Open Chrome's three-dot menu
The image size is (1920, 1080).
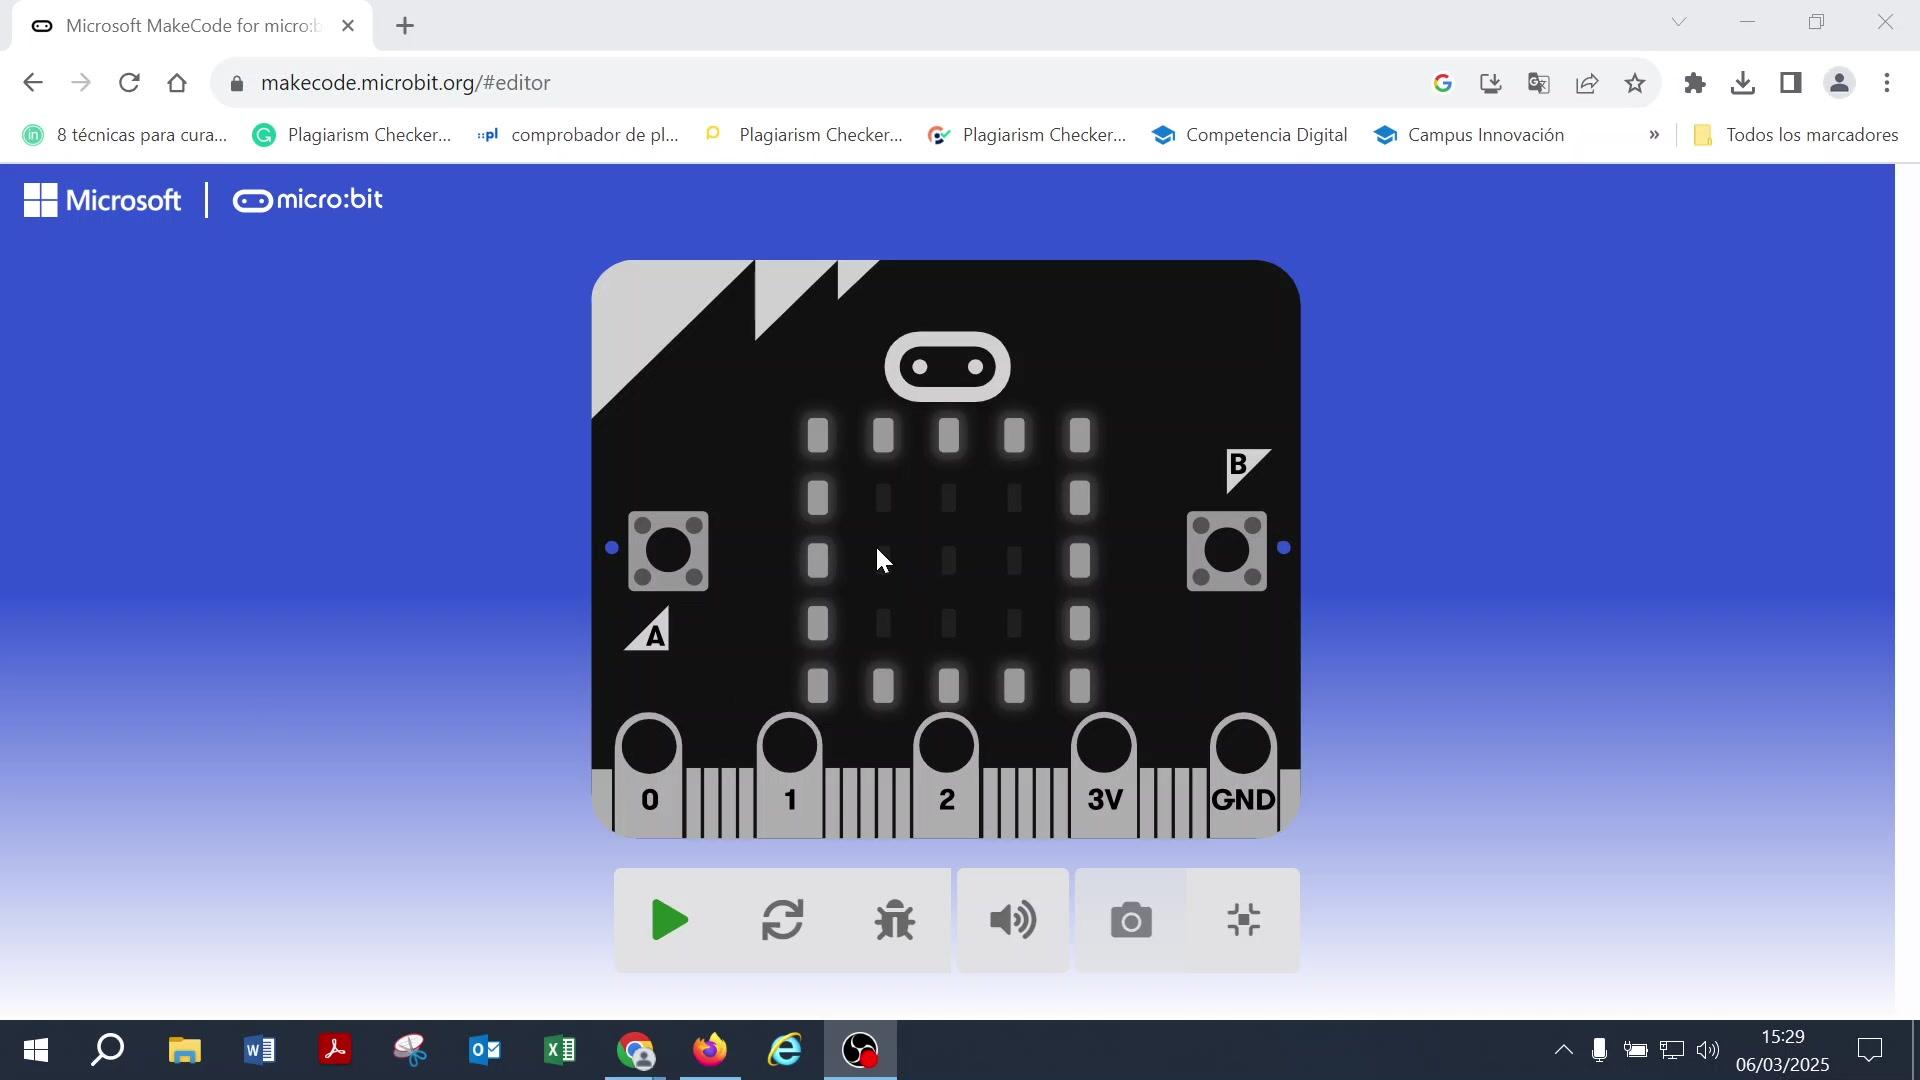1887,83
